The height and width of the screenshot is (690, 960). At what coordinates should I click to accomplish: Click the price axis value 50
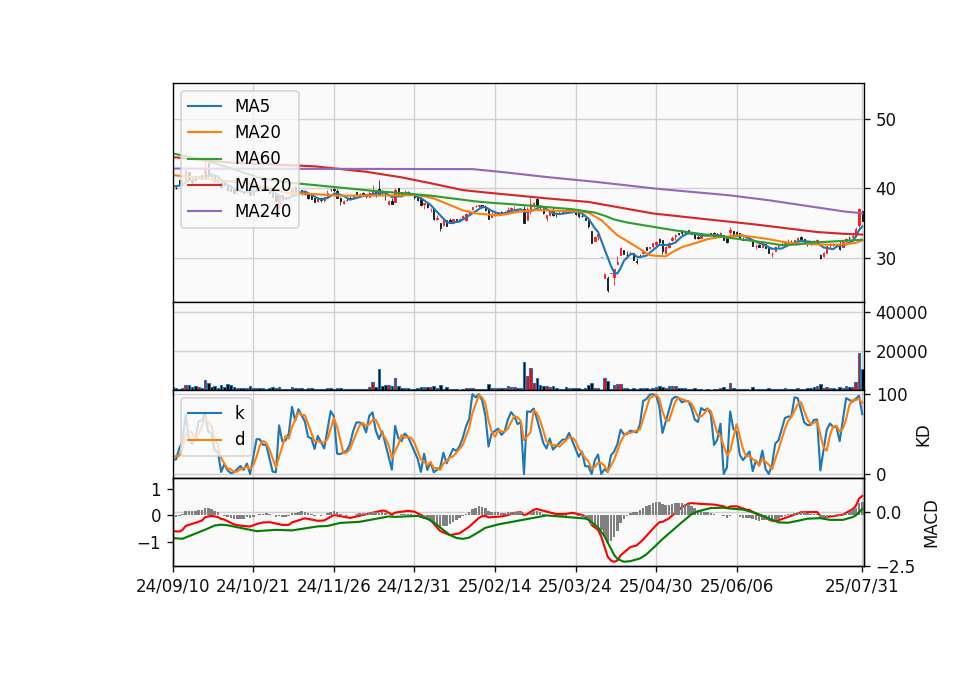(886, 120)
